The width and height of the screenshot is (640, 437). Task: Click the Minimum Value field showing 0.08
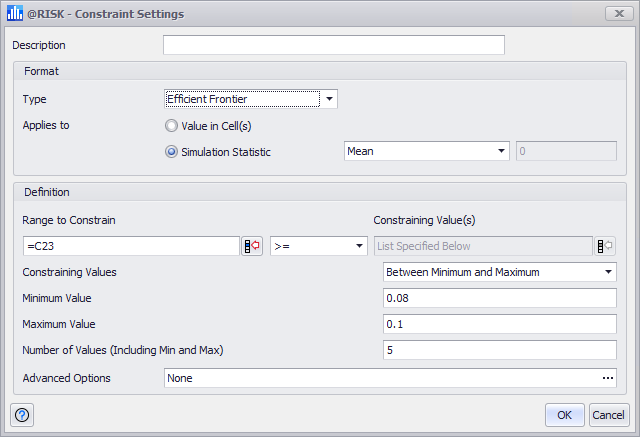click(x=499, y=298)
